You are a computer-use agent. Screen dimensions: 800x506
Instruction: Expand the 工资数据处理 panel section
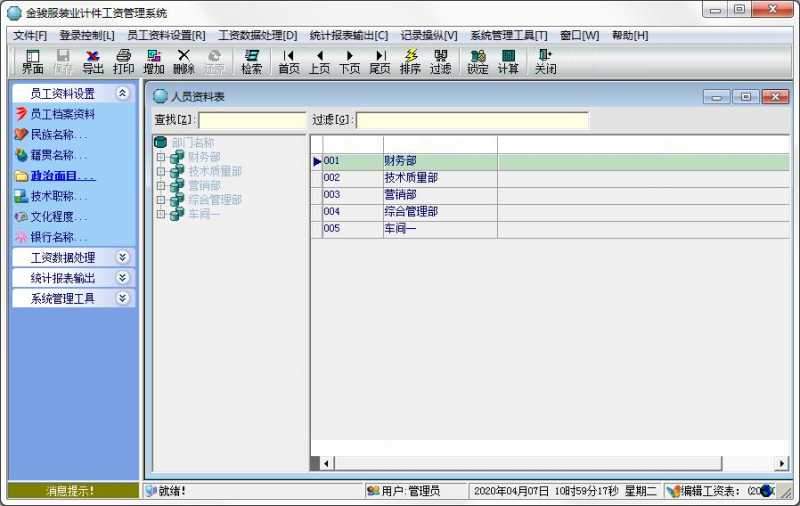tap(122, 257)
